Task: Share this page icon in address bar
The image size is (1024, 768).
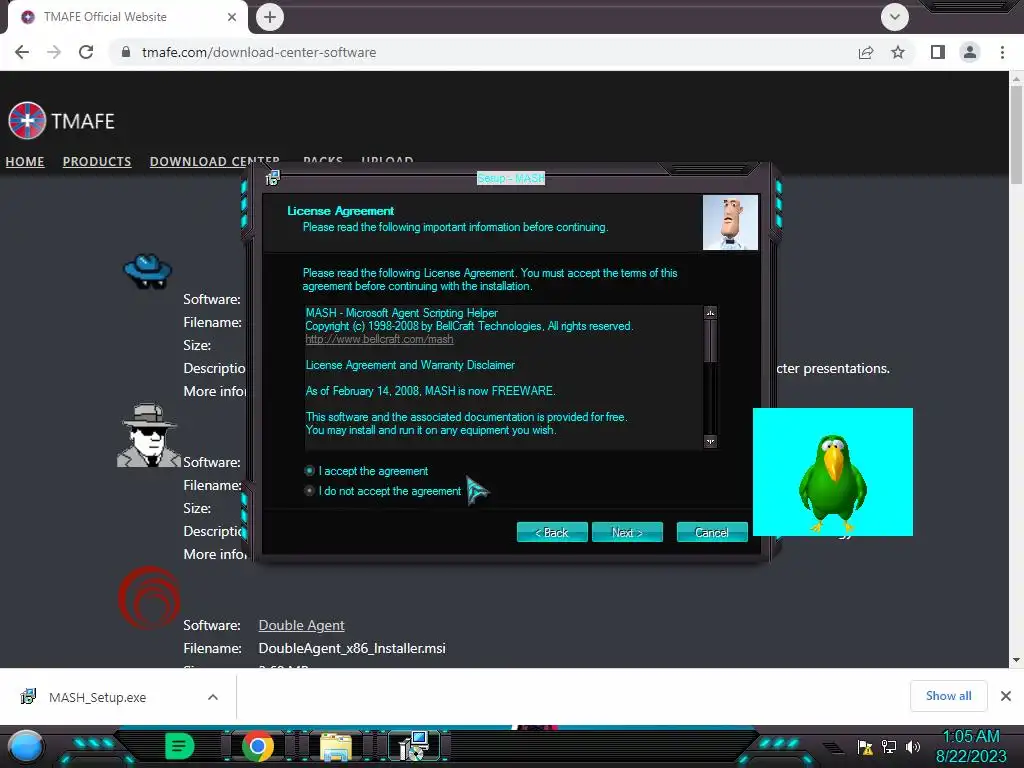Action: (866, 52)
